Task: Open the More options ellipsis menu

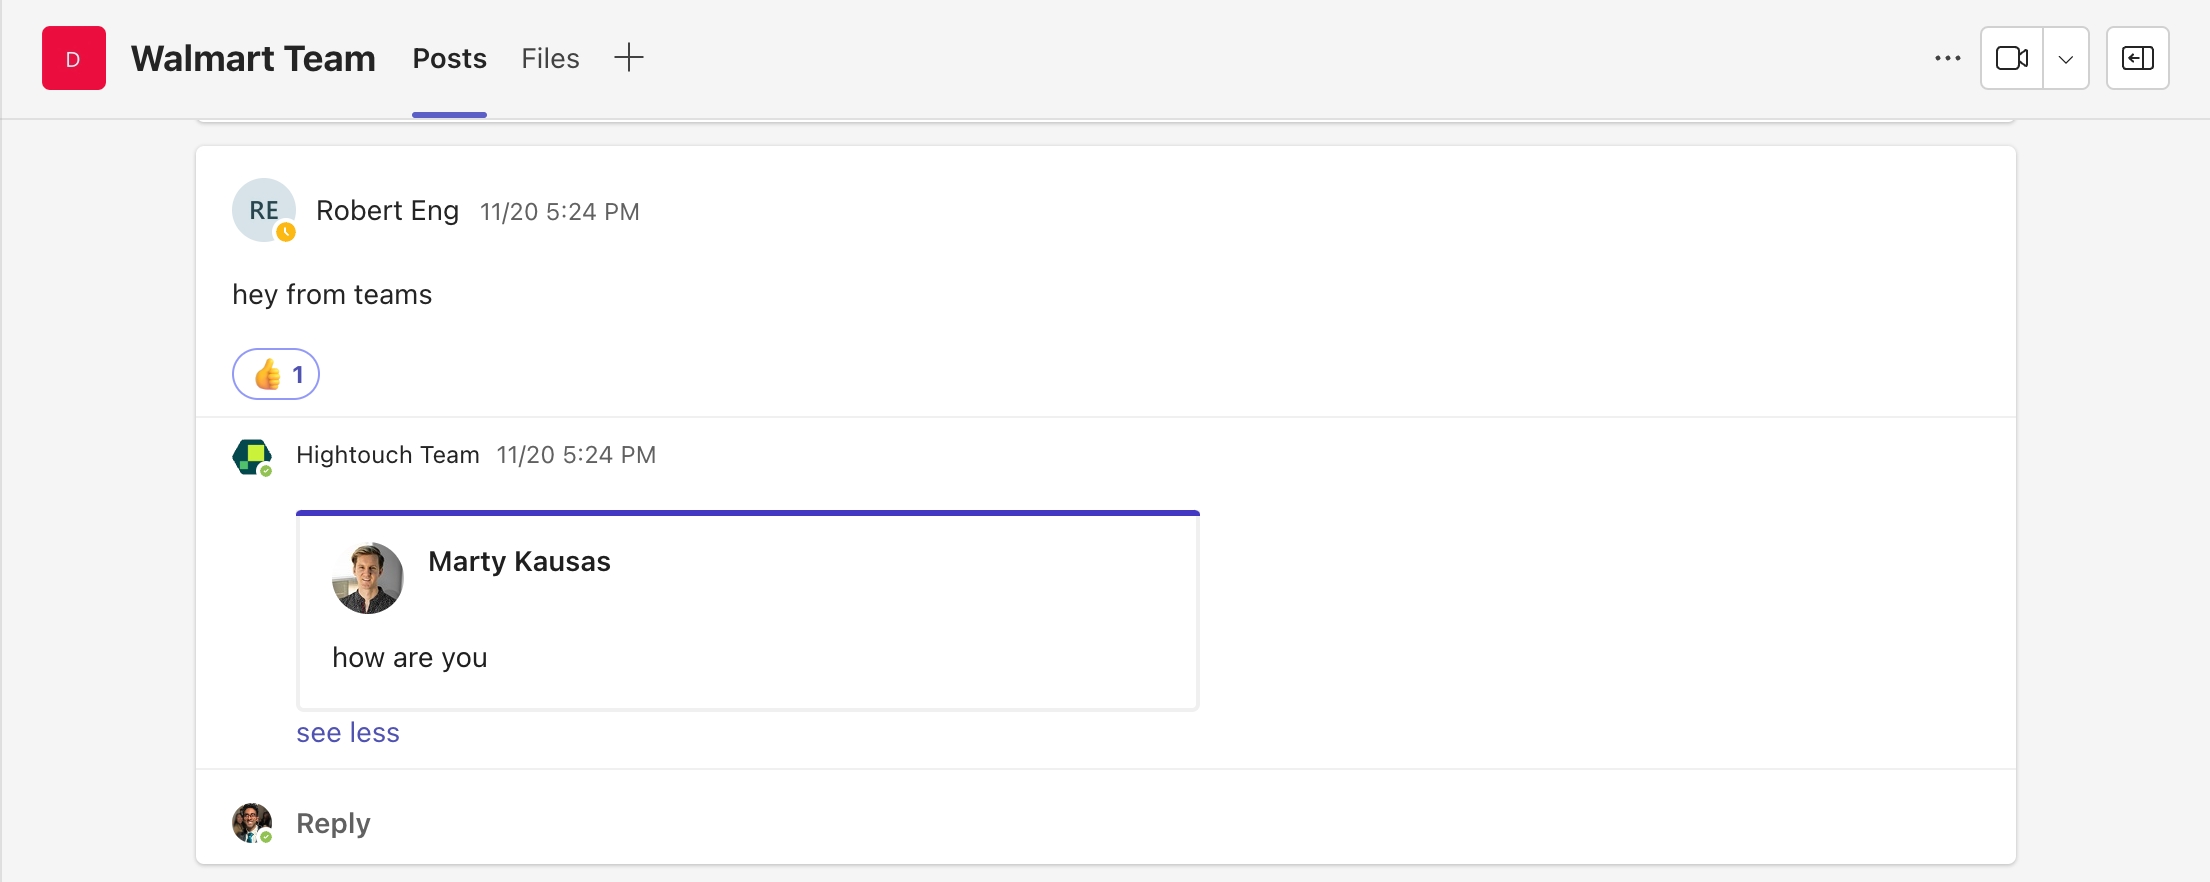Action: tap(1947, 59)
